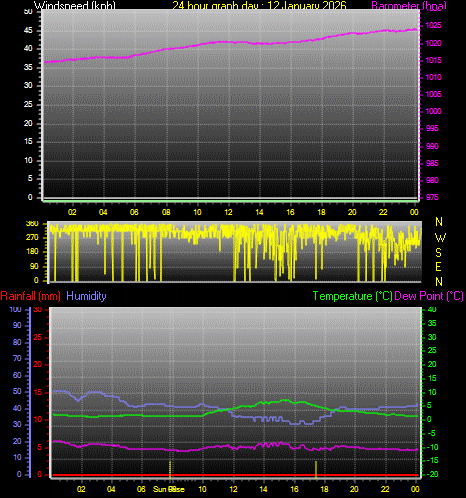Click the 975 value on barometer axis

pyautogui.click(x=432, y=197)
